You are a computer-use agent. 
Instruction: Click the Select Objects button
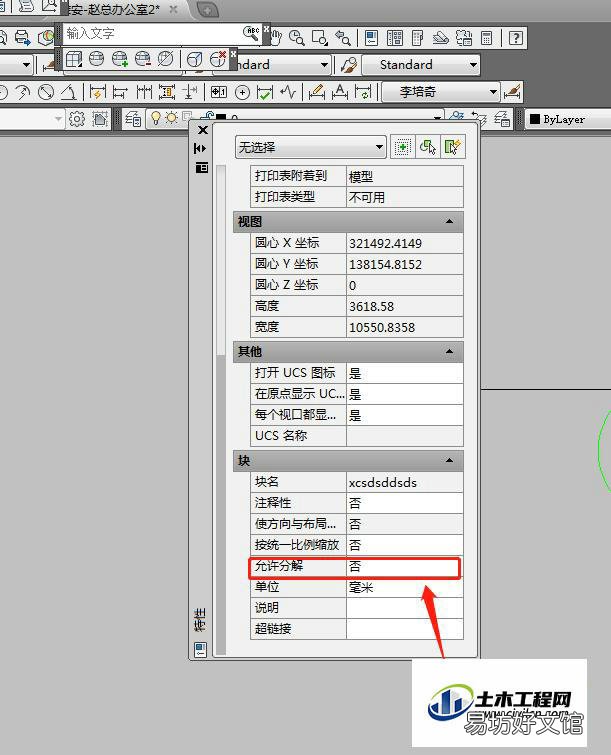(x=428, y=147)
